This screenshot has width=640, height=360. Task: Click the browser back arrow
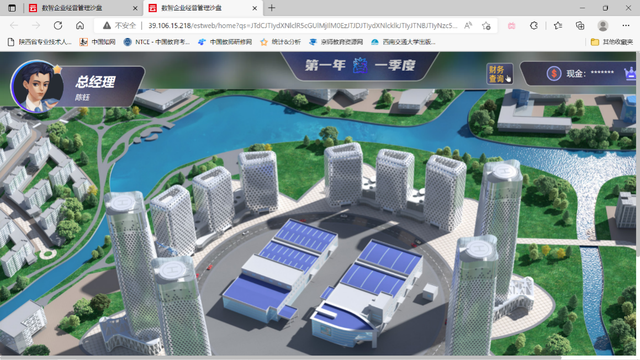point(14,26)
